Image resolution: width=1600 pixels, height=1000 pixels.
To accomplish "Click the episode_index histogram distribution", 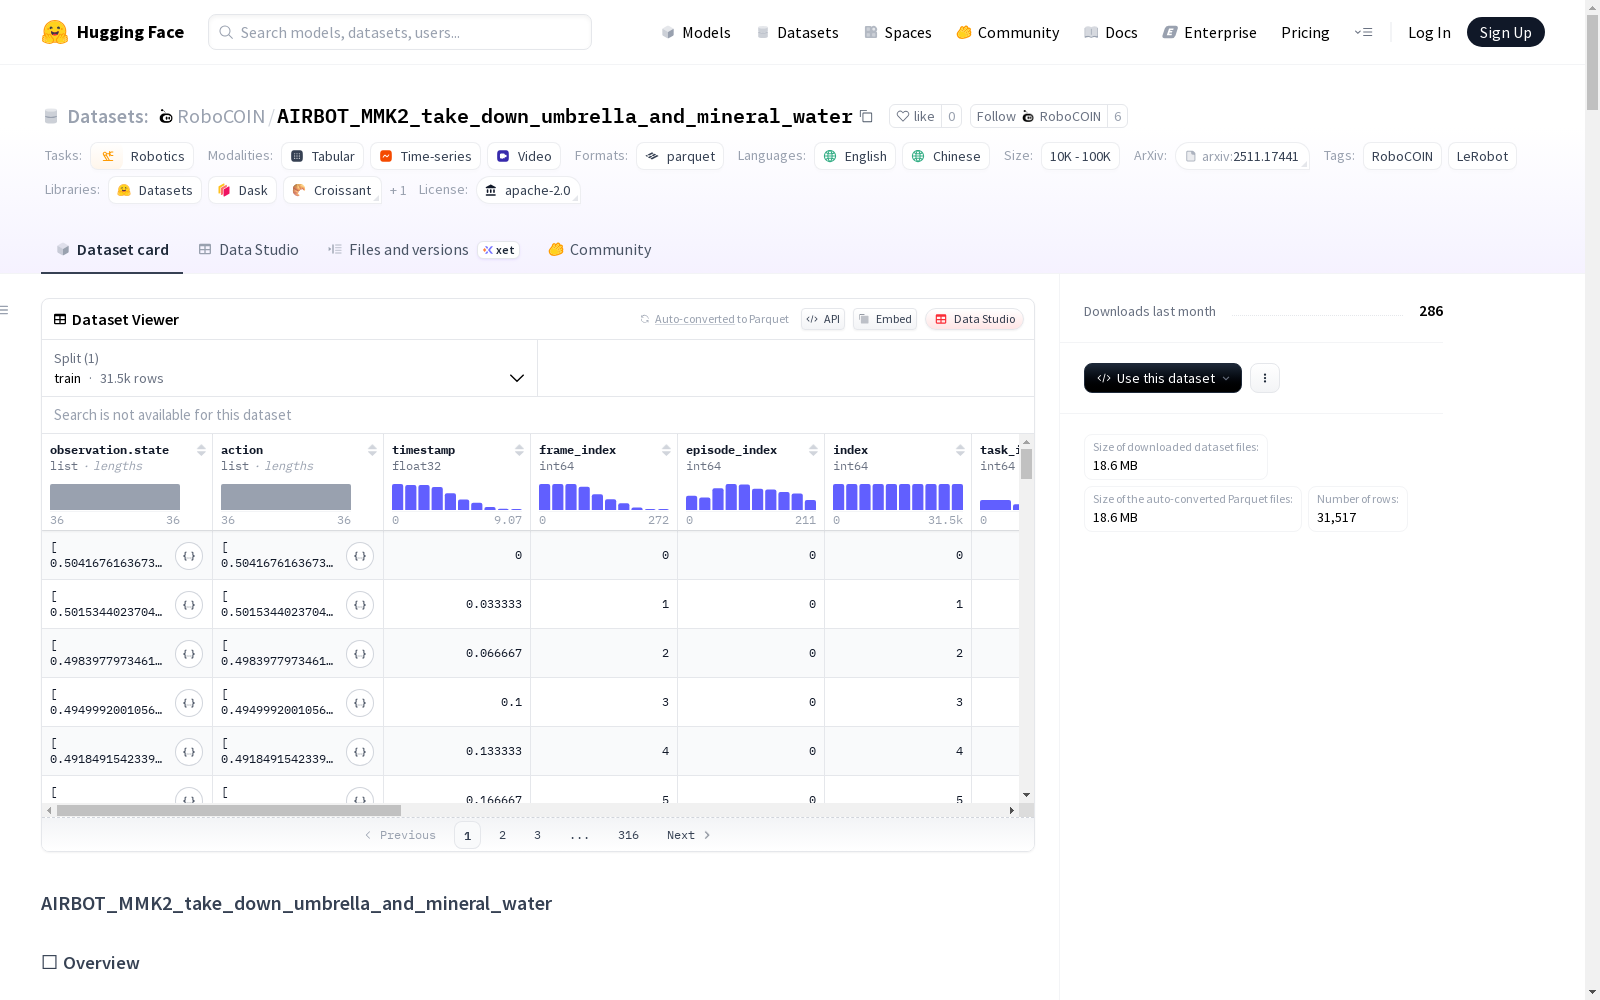I will click(x=751, y=497).
